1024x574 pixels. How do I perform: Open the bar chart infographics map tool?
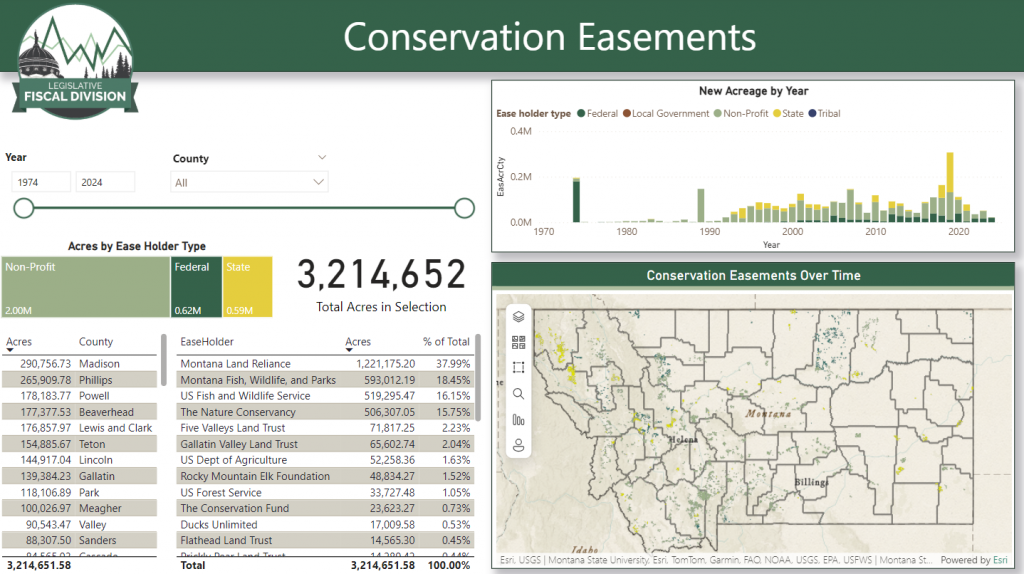coord(518,420)
